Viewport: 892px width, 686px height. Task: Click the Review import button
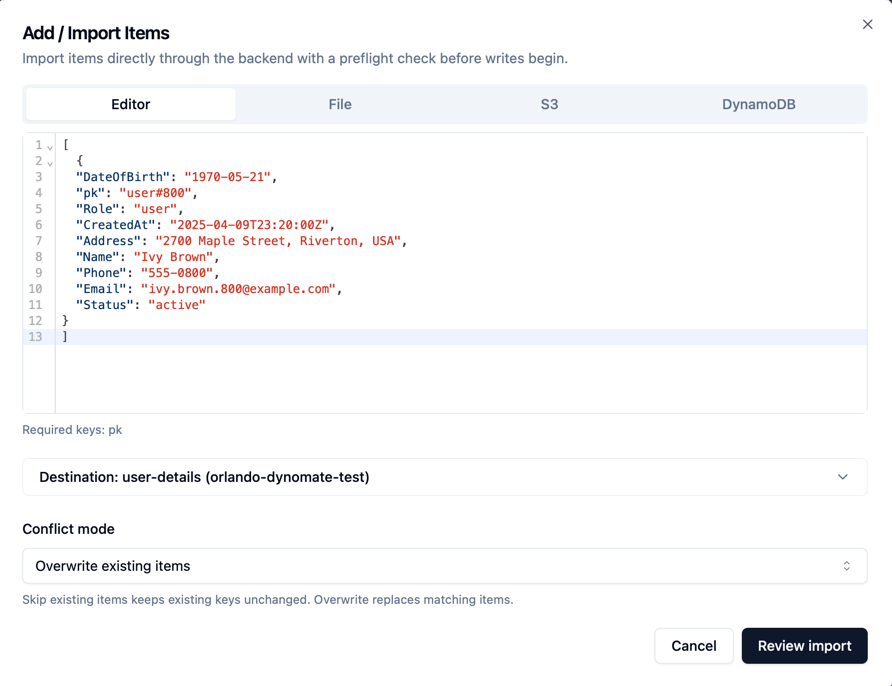pos(804,646)
